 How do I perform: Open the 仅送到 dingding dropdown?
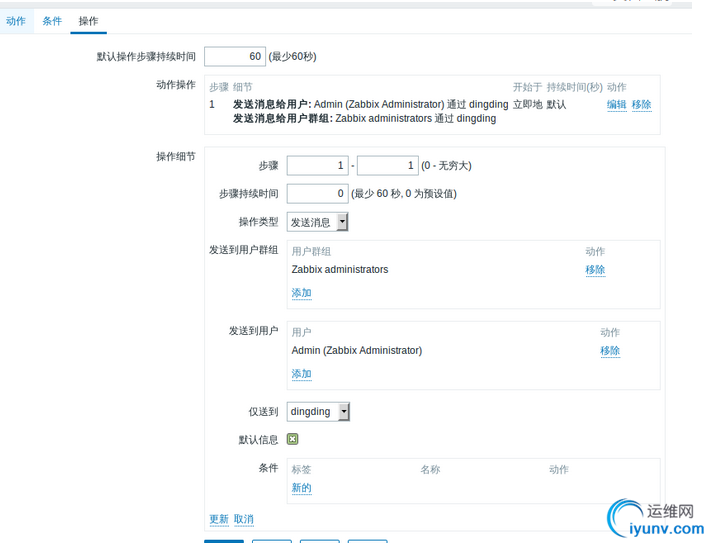318,412
